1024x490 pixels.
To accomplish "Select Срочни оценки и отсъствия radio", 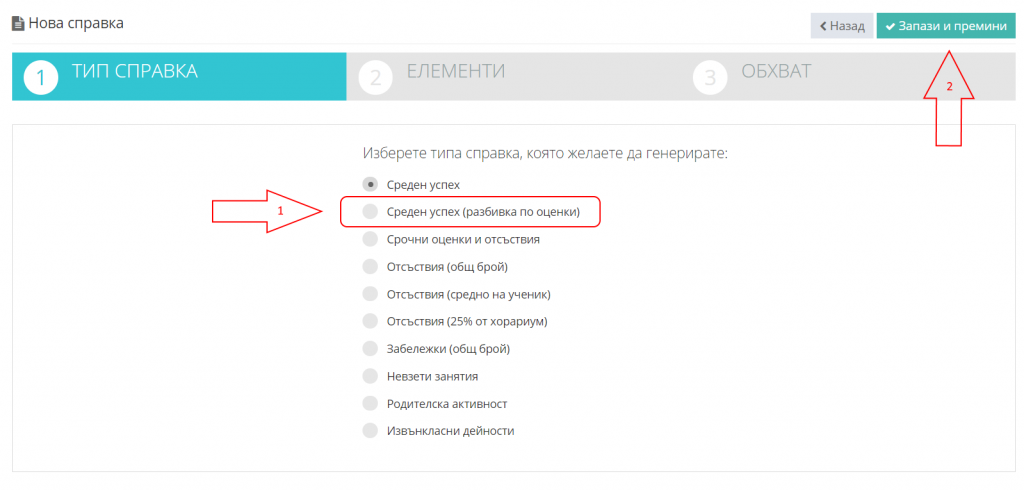I will pyautogui.click(x=370, y=239).
